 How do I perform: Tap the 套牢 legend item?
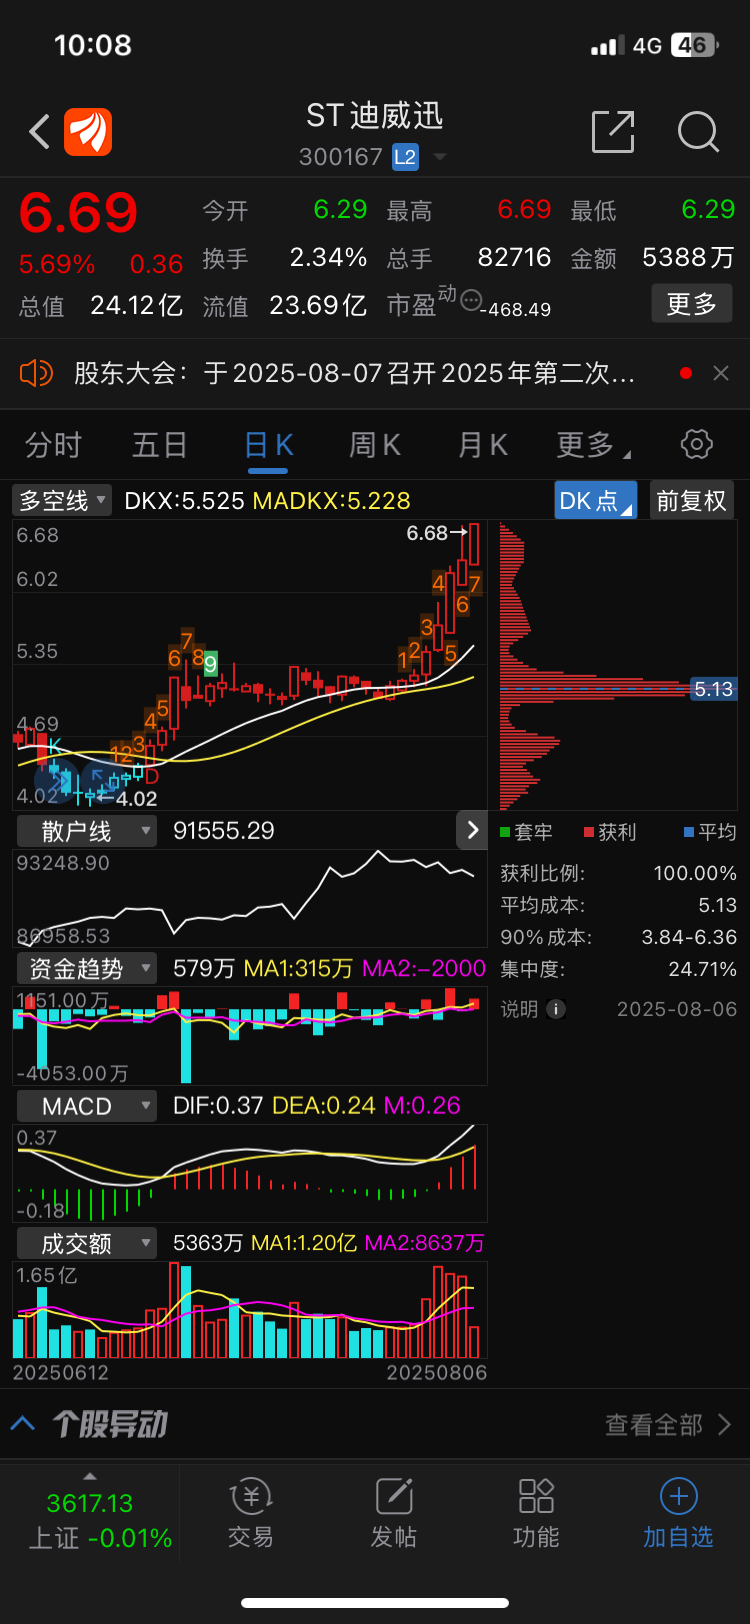pos(526,832)
